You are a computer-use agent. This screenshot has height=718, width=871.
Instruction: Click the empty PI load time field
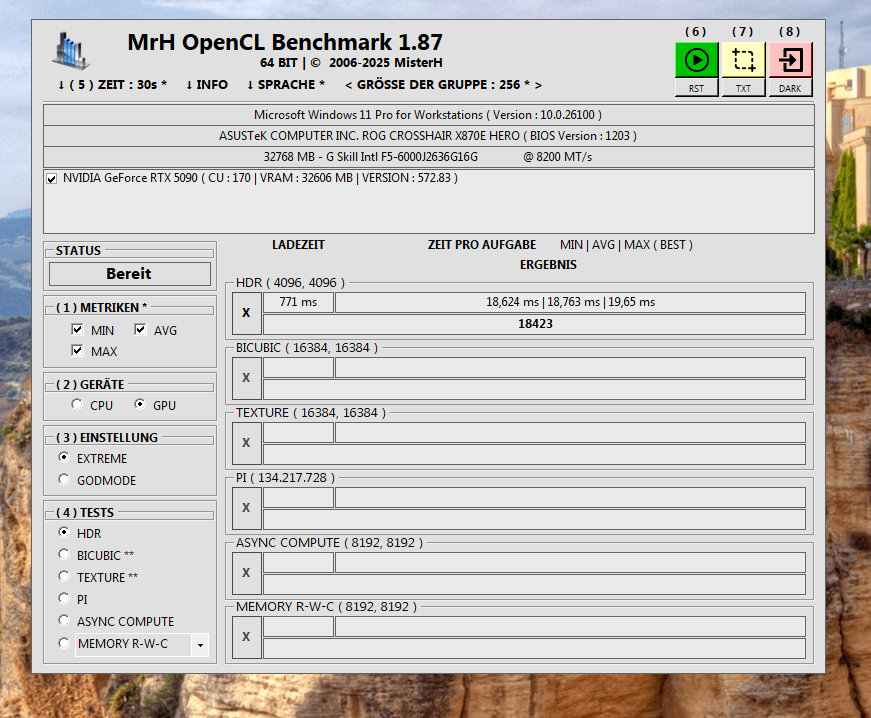[298, 498]
